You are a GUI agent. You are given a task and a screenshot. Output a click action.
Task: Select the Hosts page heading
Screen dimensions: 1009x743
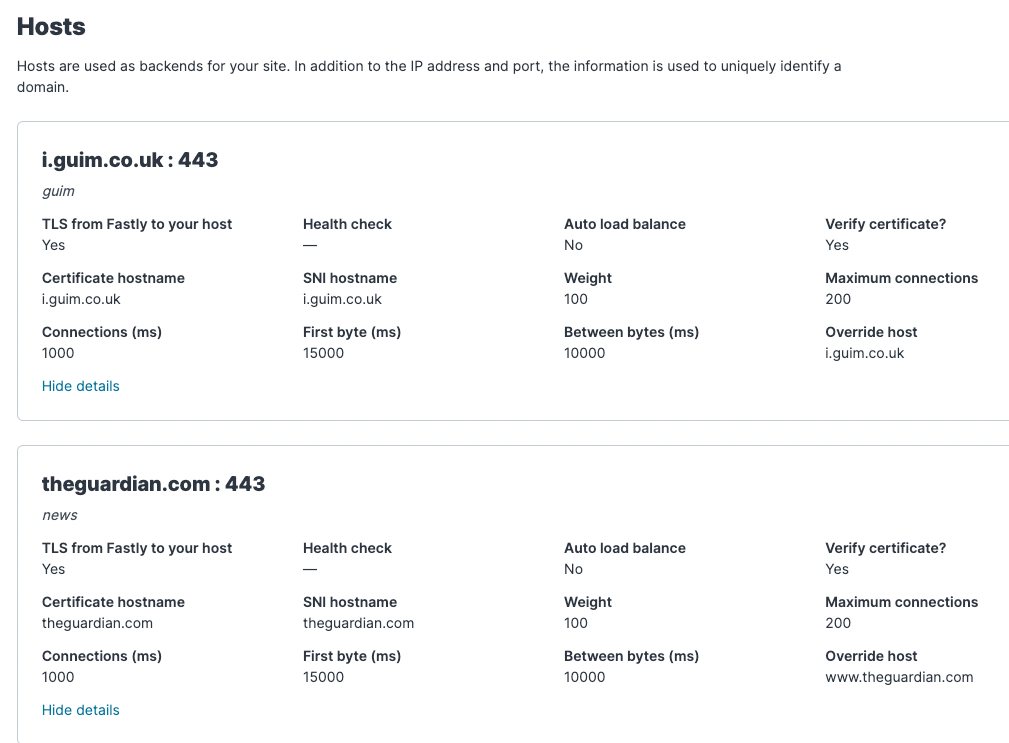[x=51, y=26]
